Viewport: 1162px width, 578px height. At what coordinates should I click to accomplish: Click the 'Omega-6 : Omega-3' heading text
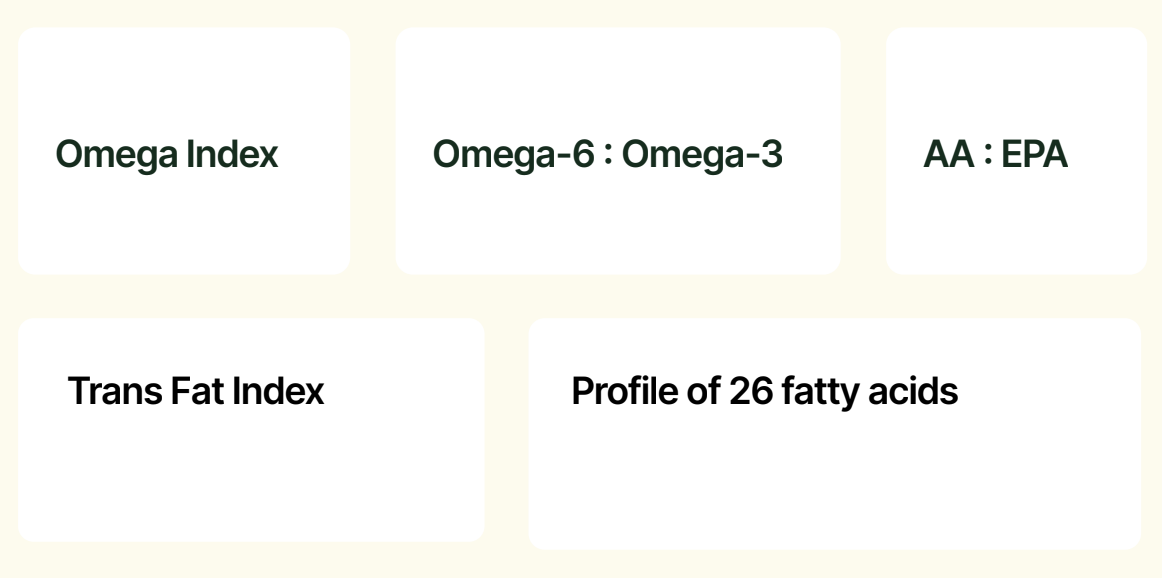click(x=608, y=154)
